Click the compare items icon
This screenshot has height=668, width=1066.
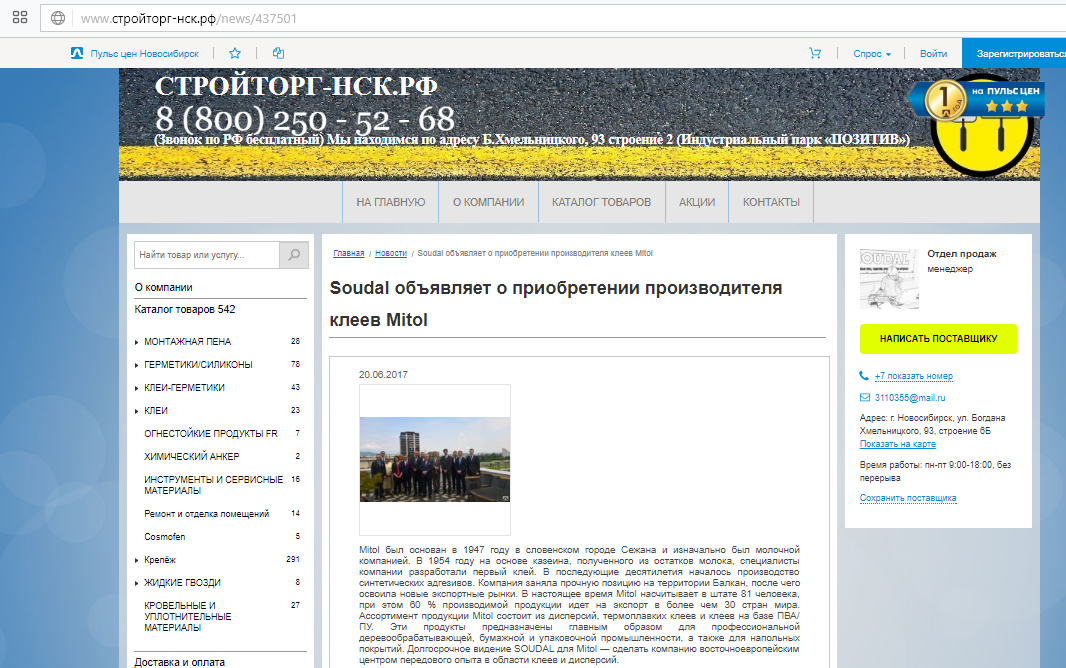[278, 53]
